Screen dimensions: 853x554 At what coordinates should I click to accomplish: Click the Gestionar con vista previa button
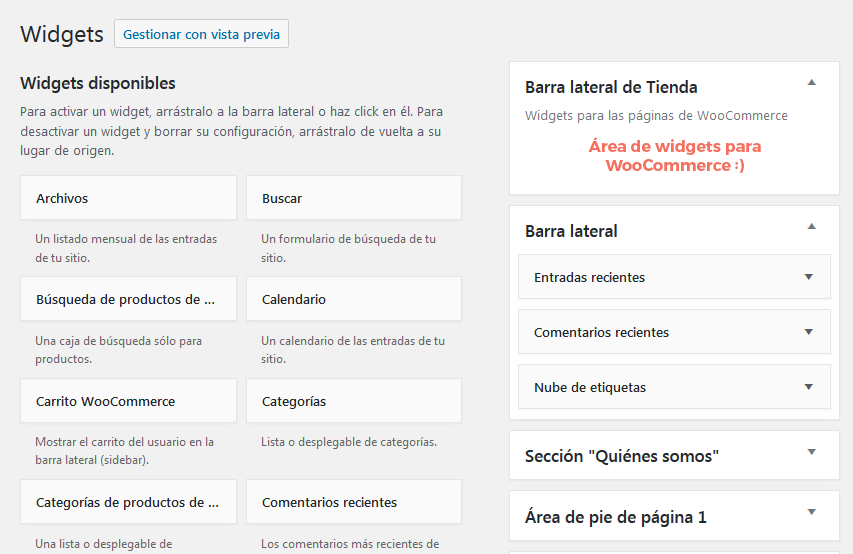[x=201, y=34]
